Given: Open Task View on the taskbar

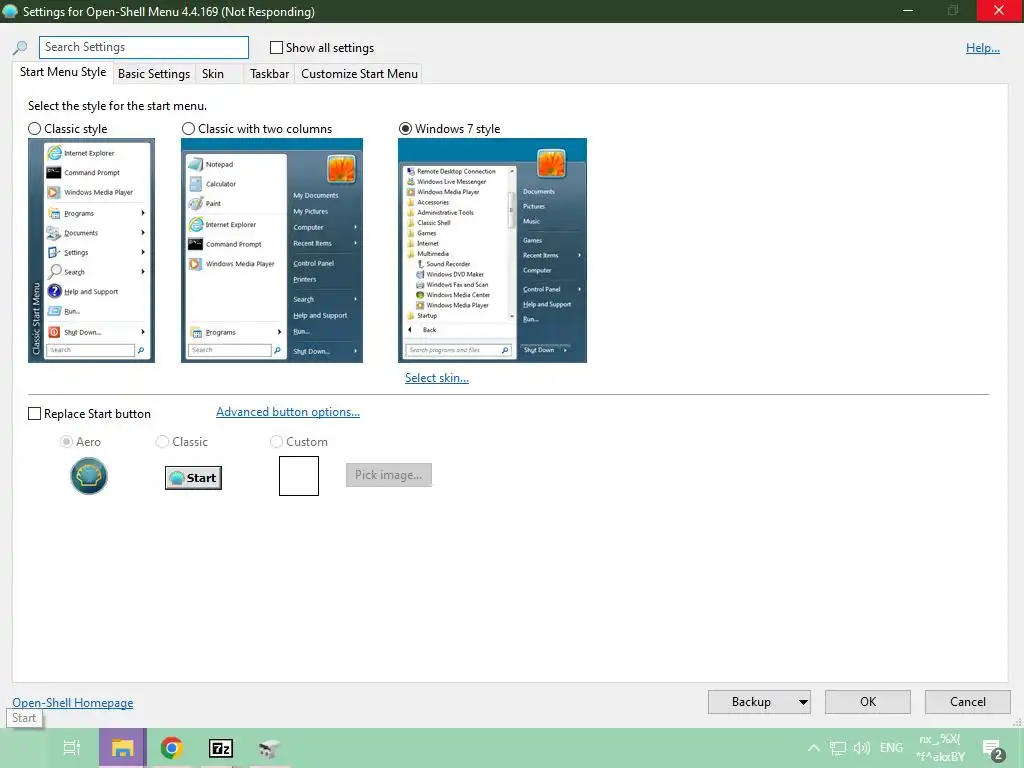Looking at the screenshot, I should [x=72, y=748].
